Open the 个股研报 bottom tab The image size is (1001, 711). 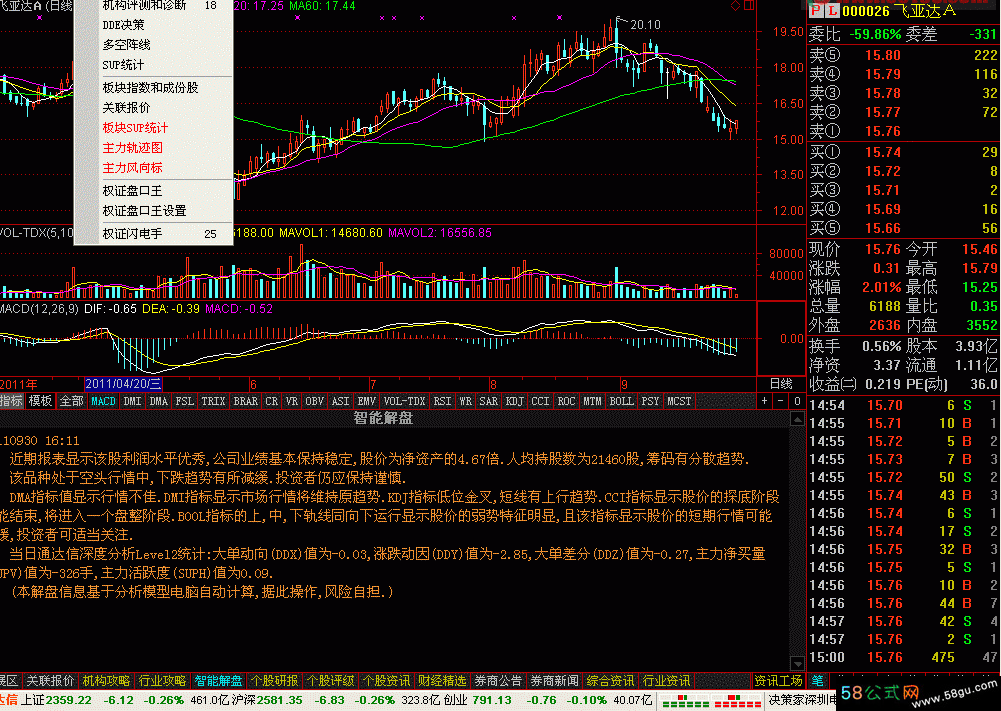point(275,681)
